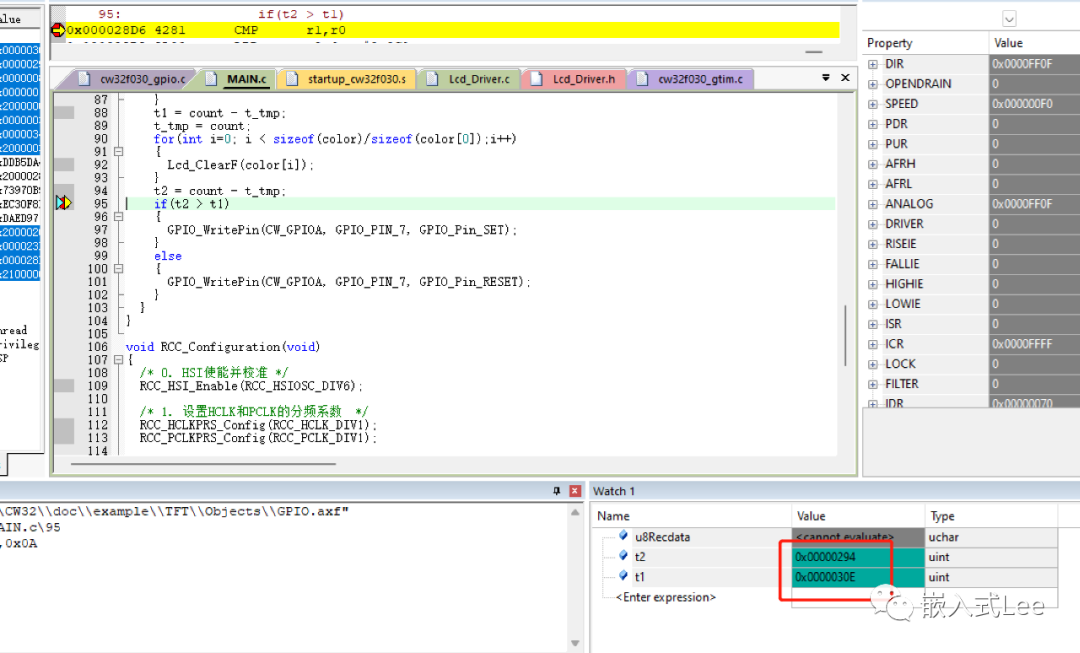Open the cw32f030_gtim.c tab
The image size is (1080, 653).
[699, 79]
